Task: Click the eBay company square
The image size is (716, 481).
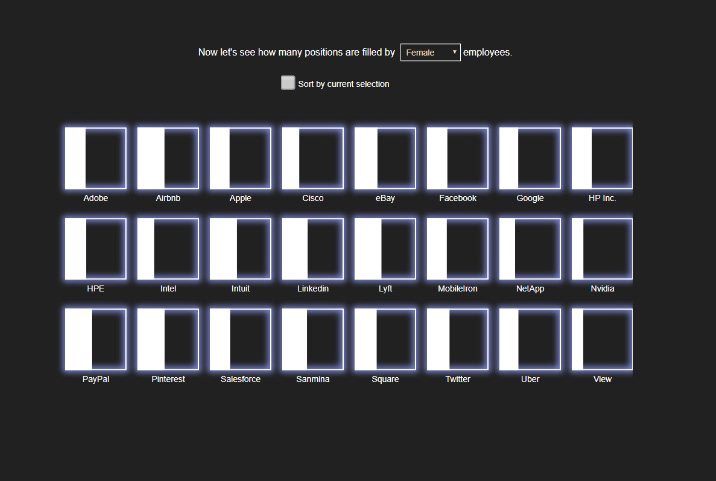Action: click(x=385, y=159)
